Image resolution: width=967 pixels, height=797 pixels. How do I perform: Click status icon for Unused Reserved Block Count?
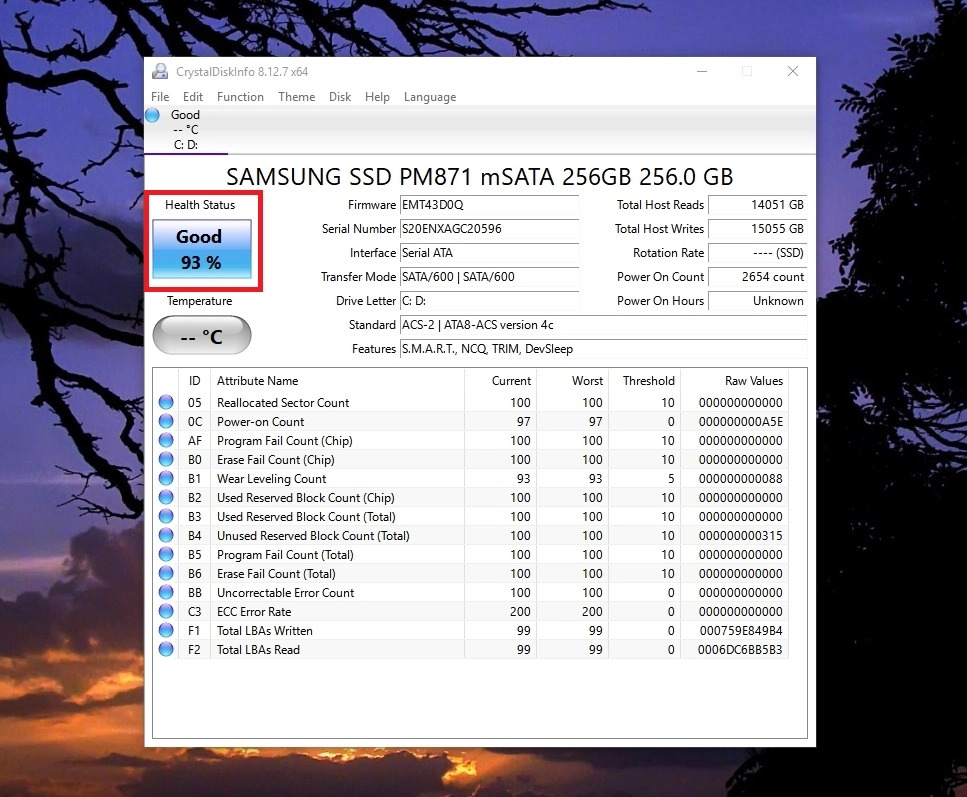pos(166,535)
